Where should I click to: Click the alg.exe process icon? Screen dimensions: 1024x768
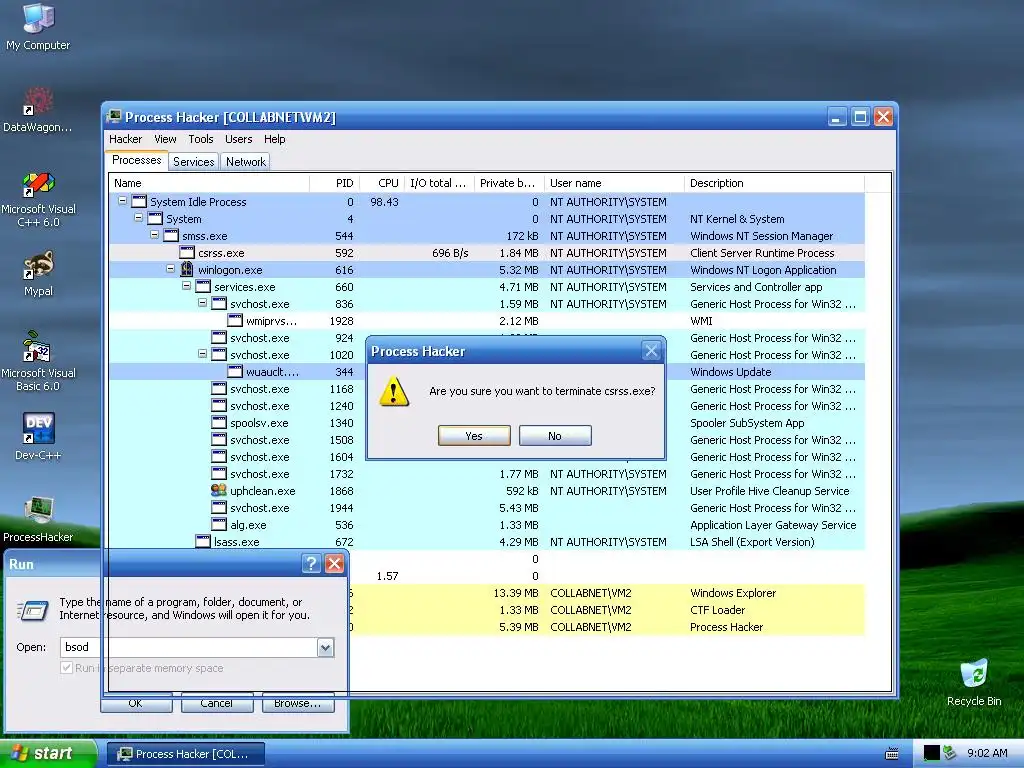coord(219,524)
